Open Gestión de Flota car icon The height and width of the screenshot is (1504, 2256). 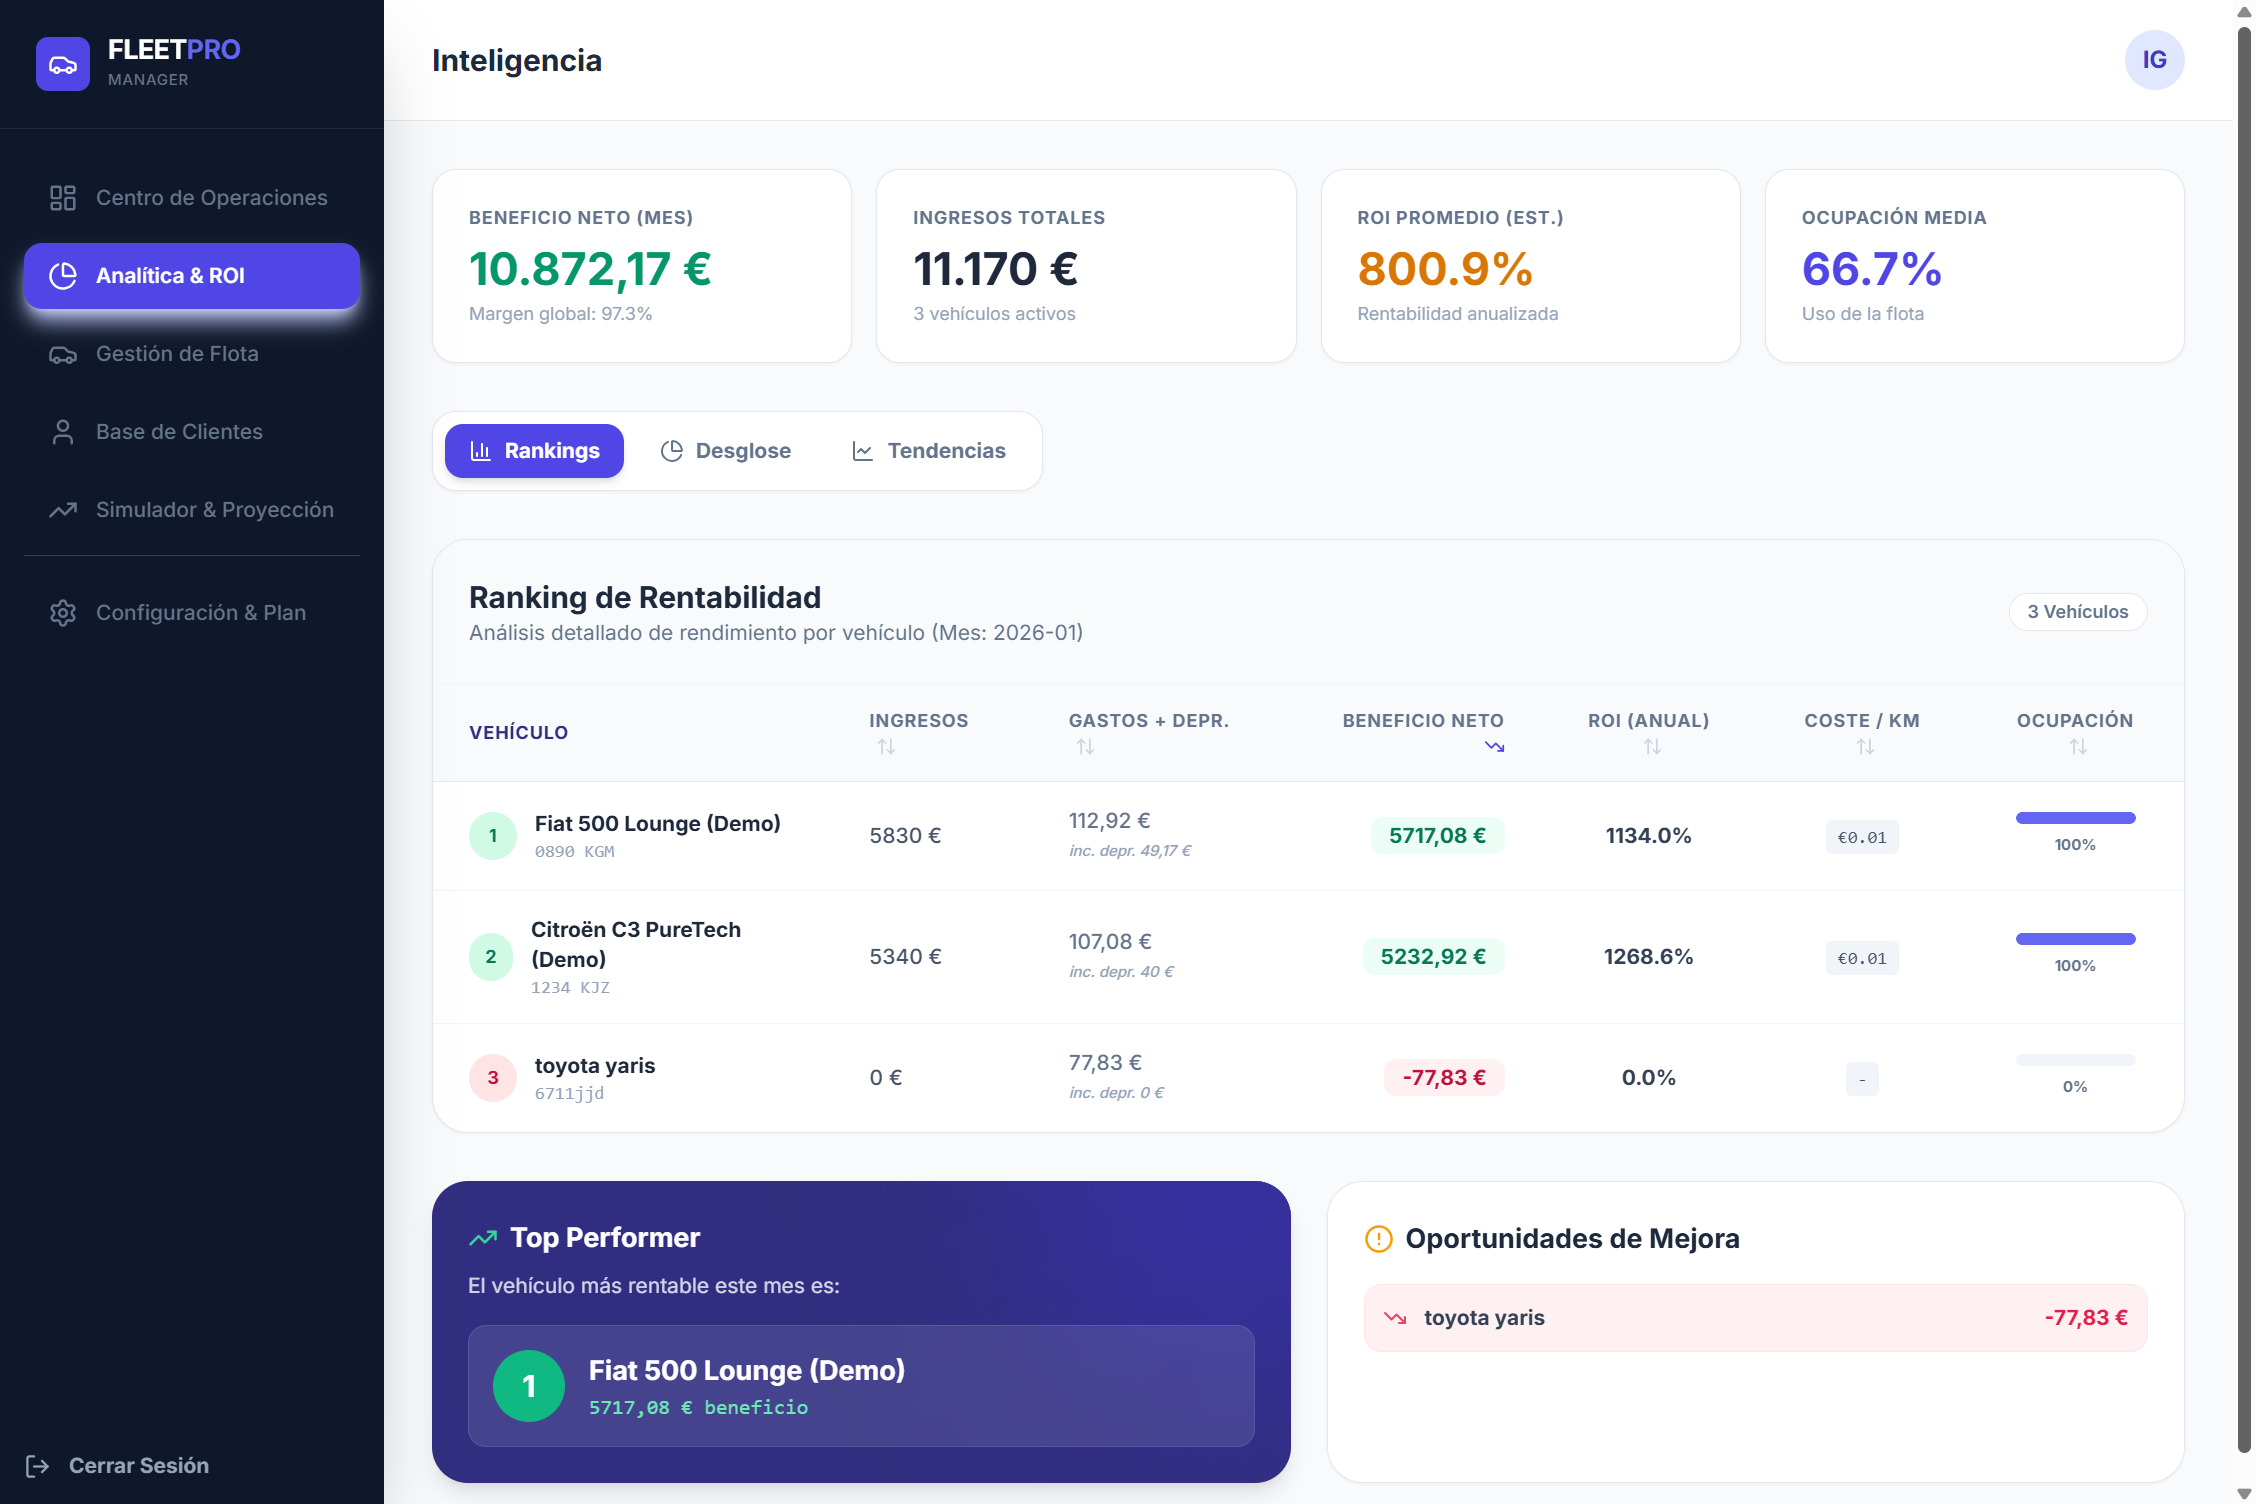[62, 354]
